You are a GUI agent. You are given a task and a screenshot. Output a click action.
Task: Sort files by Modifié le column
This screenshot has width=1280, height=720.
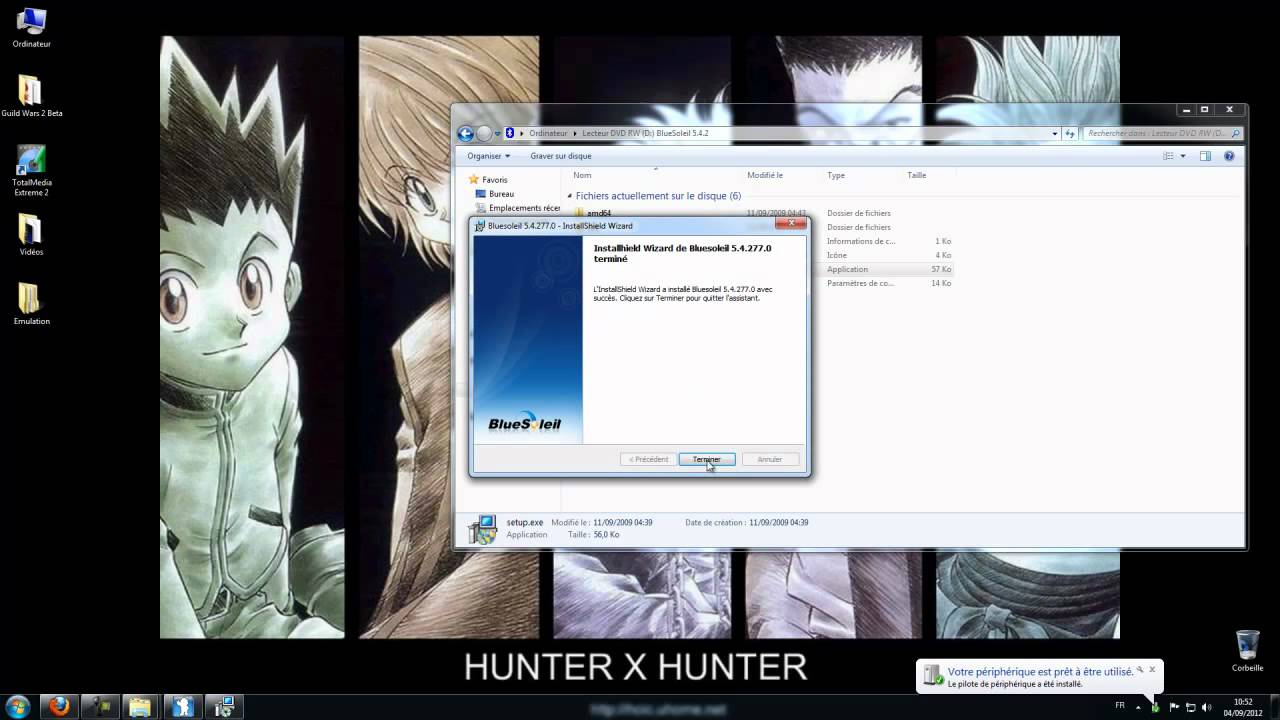(x=765, y=175)
